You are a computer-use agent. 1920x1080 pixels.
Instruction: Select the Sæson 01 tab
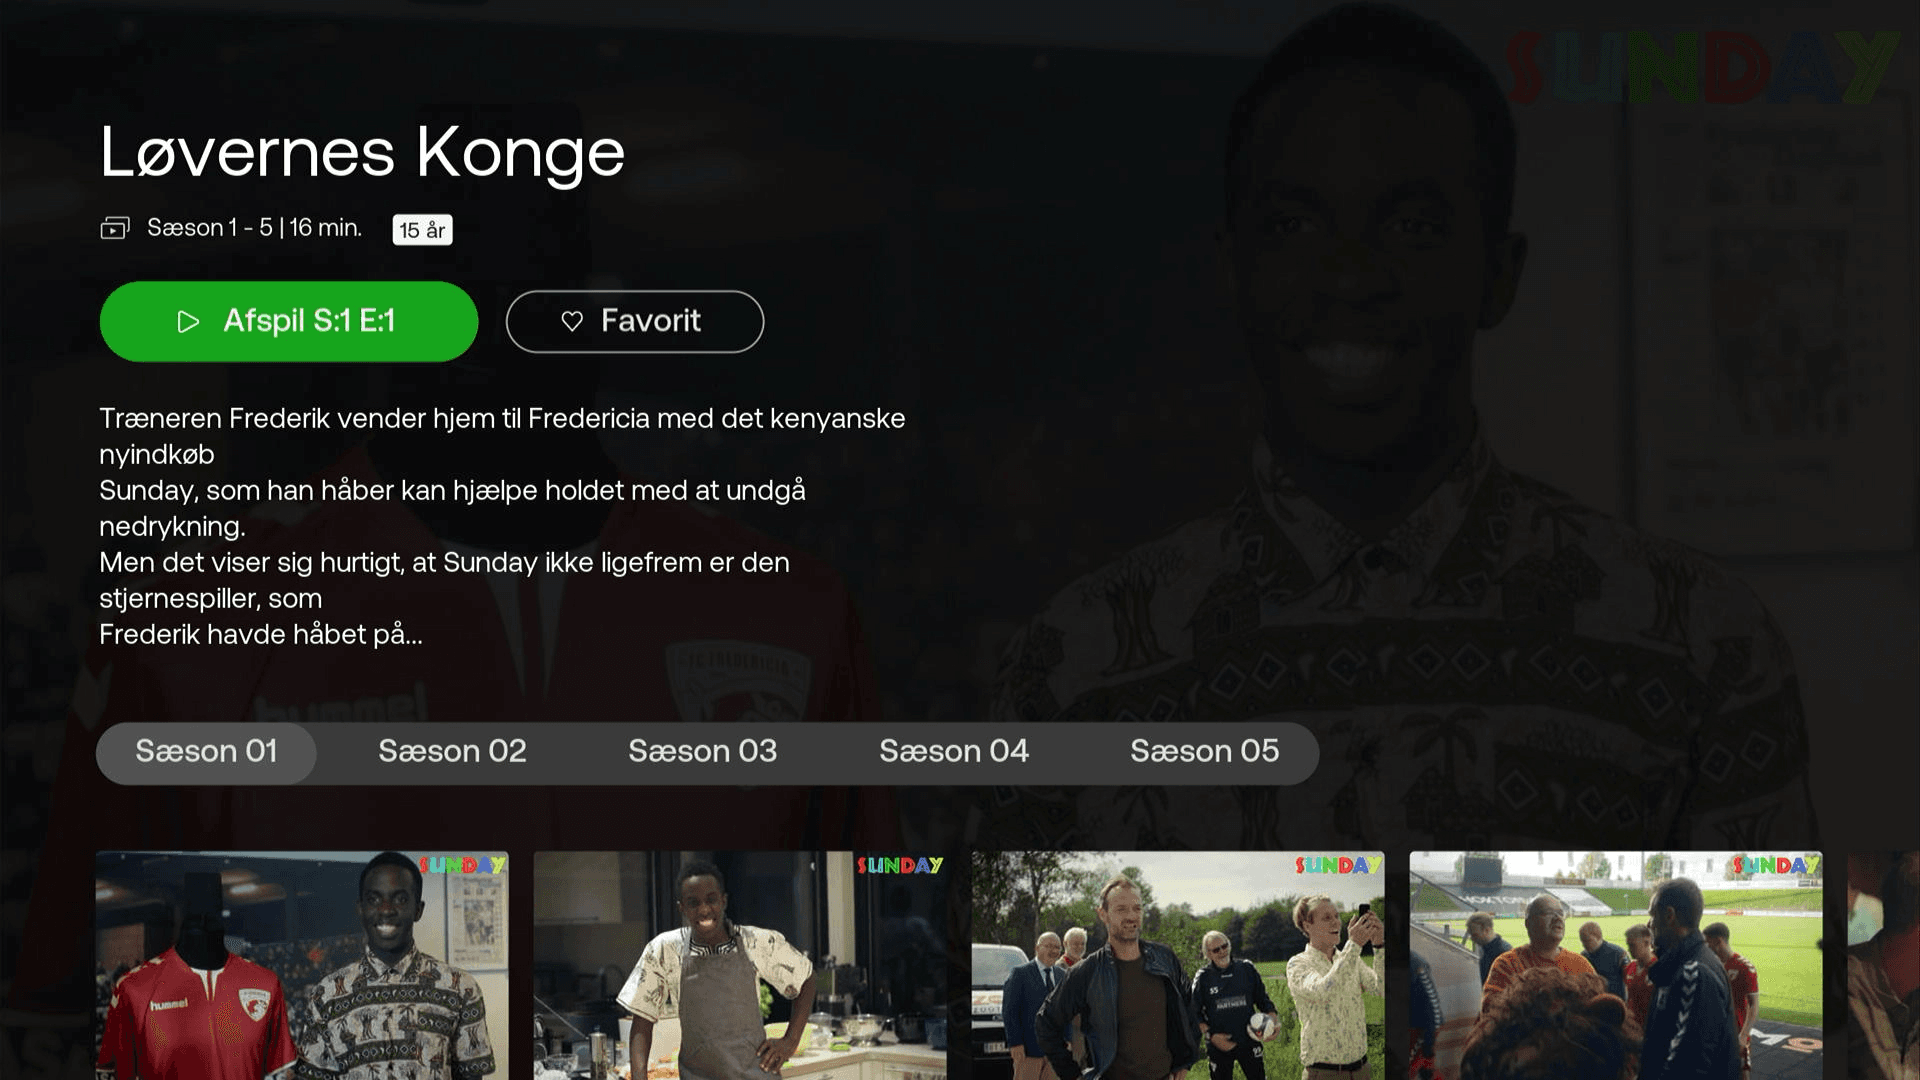pyautogui.click(x=206, y=752)
